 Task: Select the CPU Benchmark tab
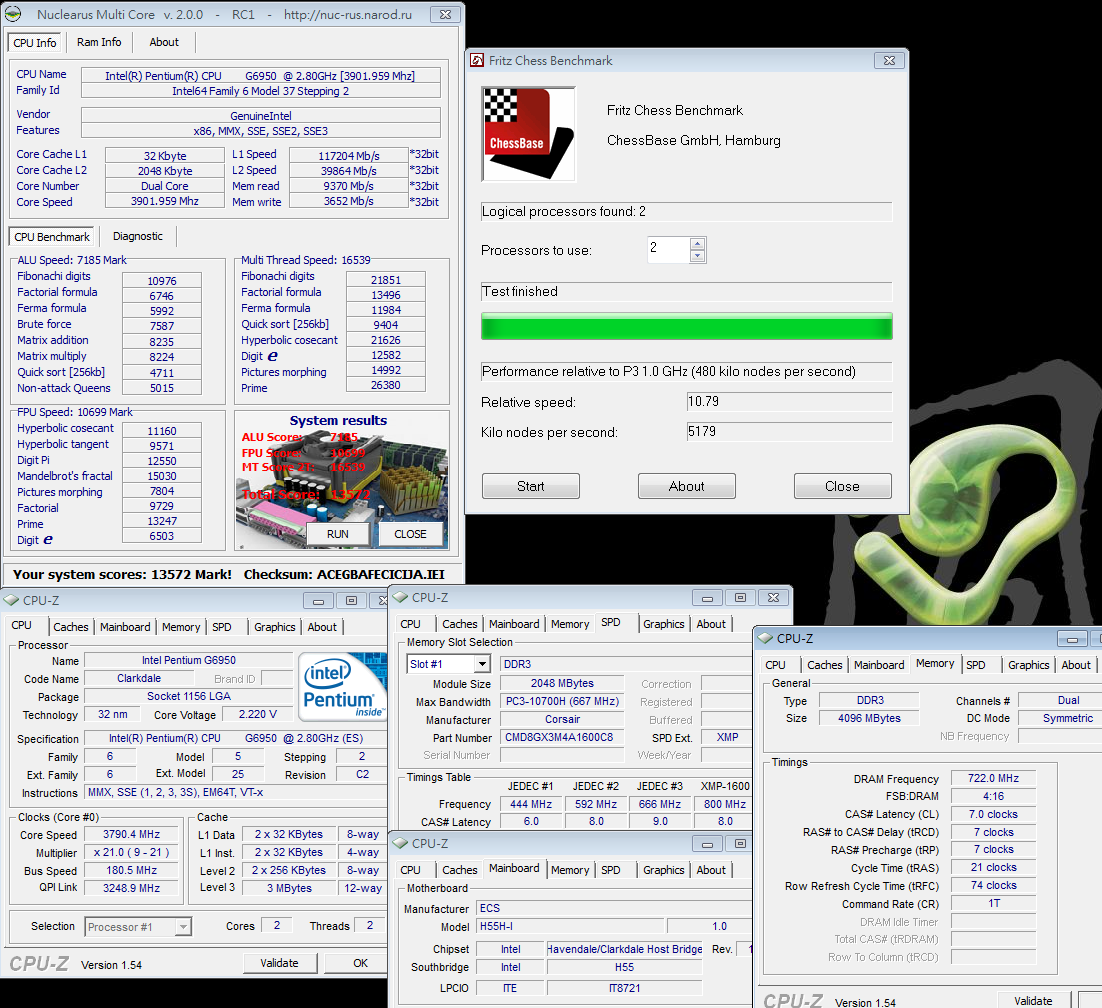point(52,237)
